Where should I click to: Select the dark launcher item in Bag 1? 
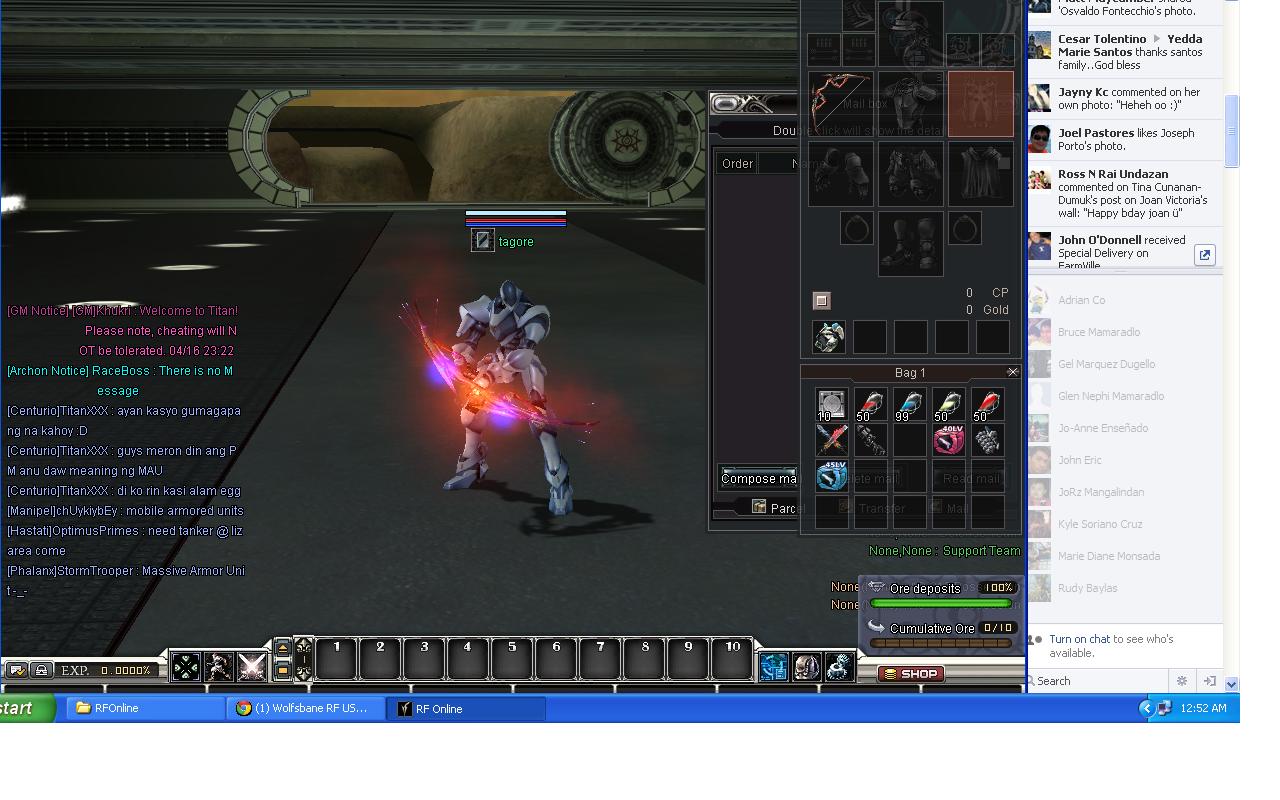(x=870, y=440)
